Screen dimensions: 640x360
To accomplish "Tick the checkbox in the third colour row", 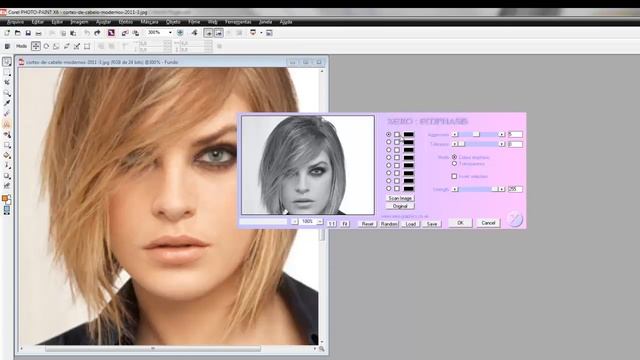I will click(x=397, y=150).
